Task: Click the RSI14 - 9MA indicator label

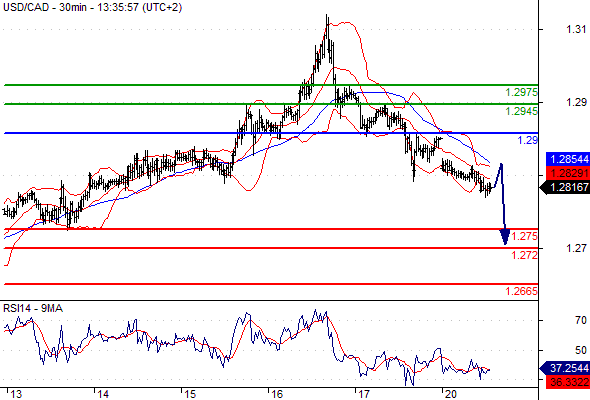Action: tap(33, 309)
